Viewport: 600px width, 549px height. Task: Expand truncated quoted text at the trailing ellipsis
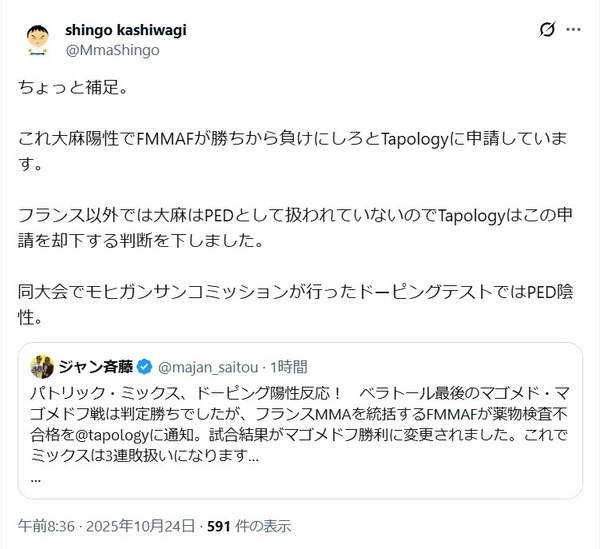[35, 479]
